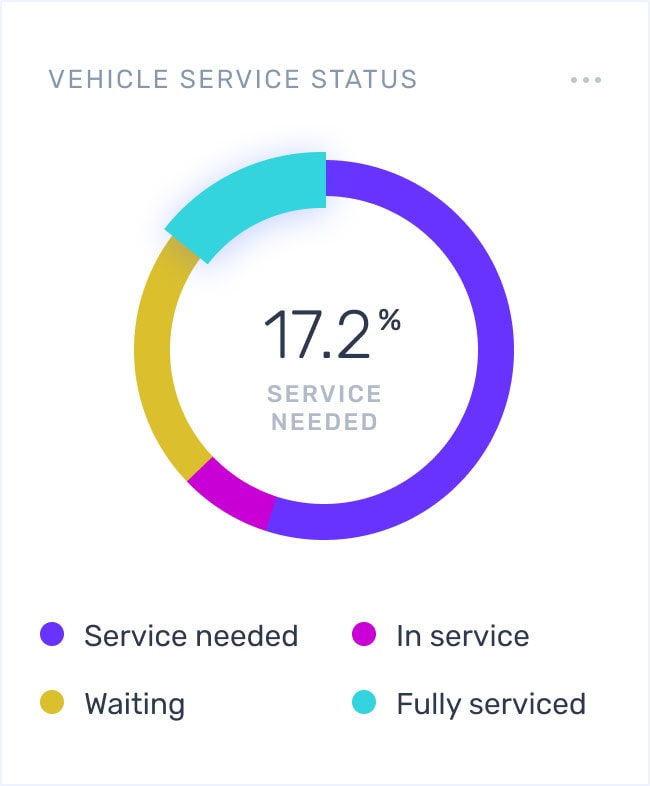Toggle the Fully serviced legend label
This screenshot has height=786, width=650.
click(x=491, y=703)
